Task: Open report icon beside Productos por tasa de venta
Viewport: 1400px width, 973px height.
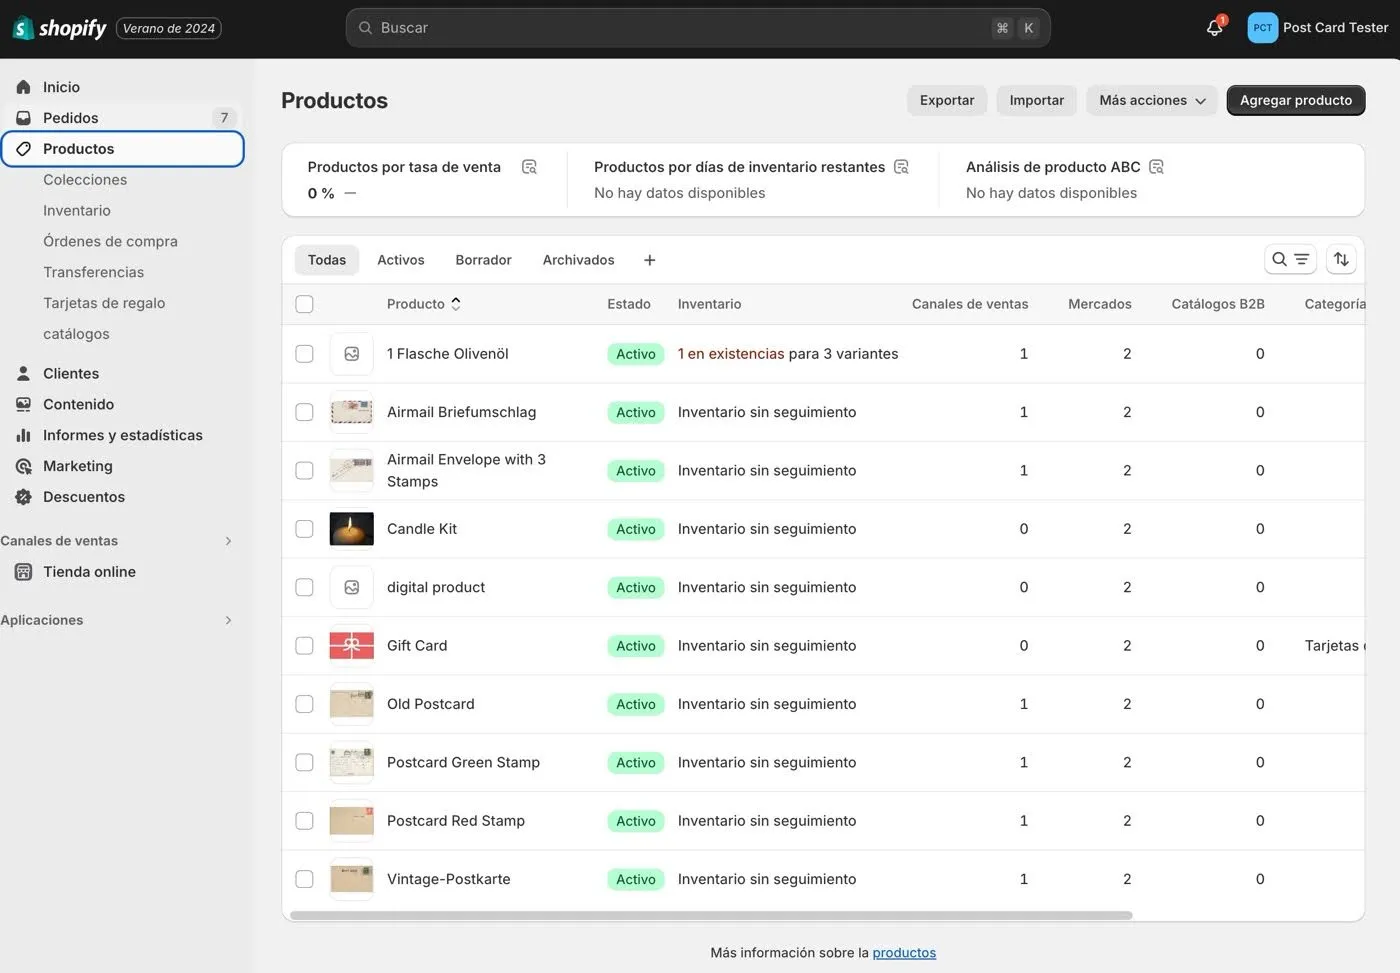Action: coord(529,167)
